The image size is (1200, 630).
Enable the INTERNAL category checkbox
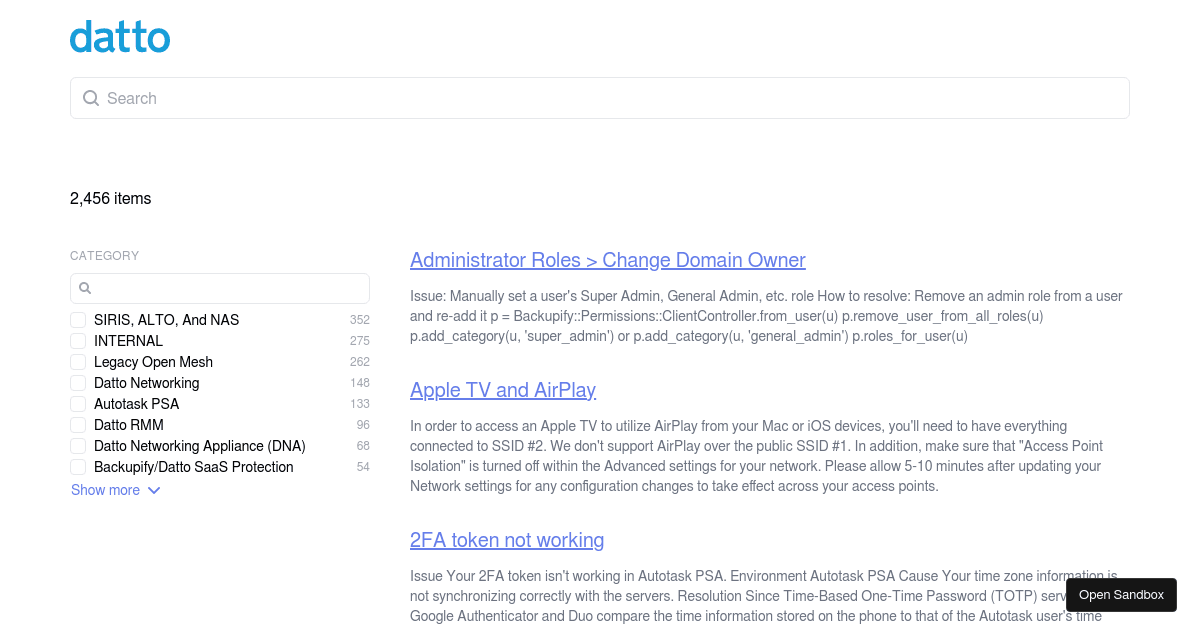click(78, 341)
